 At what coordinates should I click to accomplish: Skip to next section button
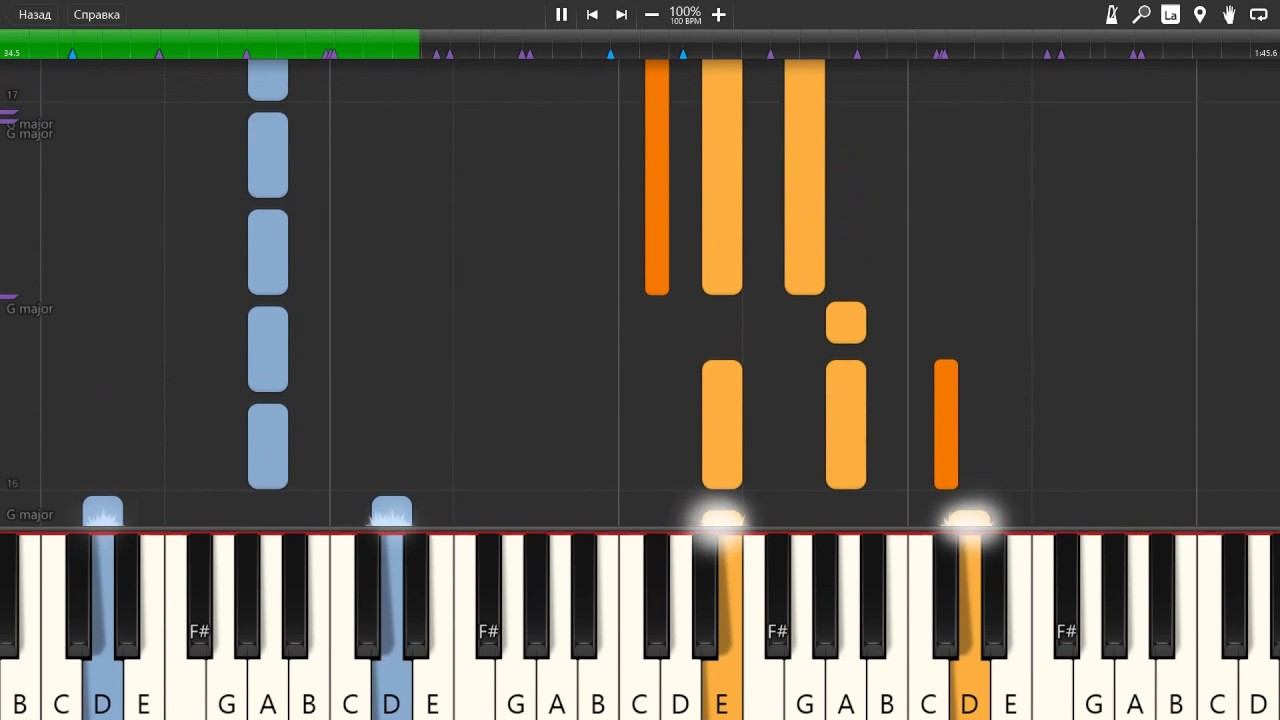point(621,15)
